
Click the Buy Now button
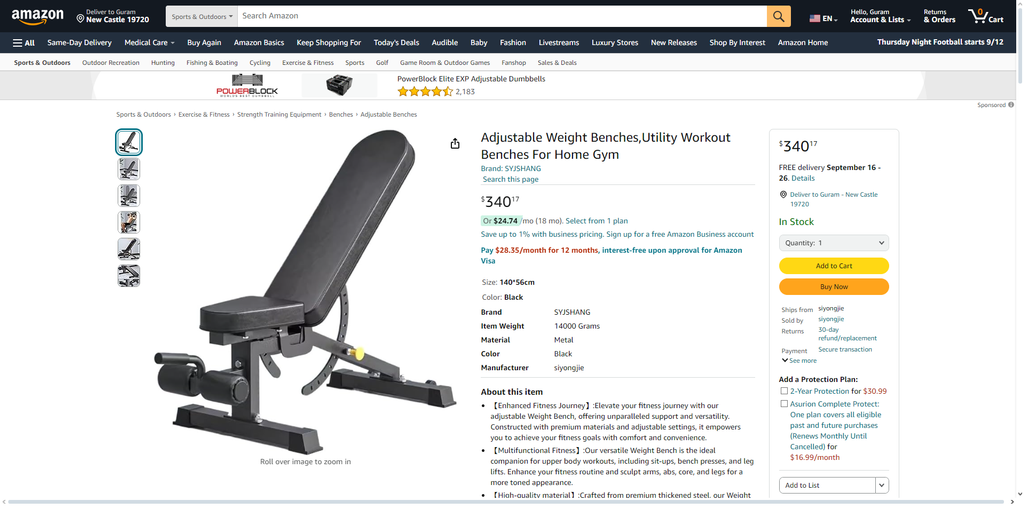[833, 287]
